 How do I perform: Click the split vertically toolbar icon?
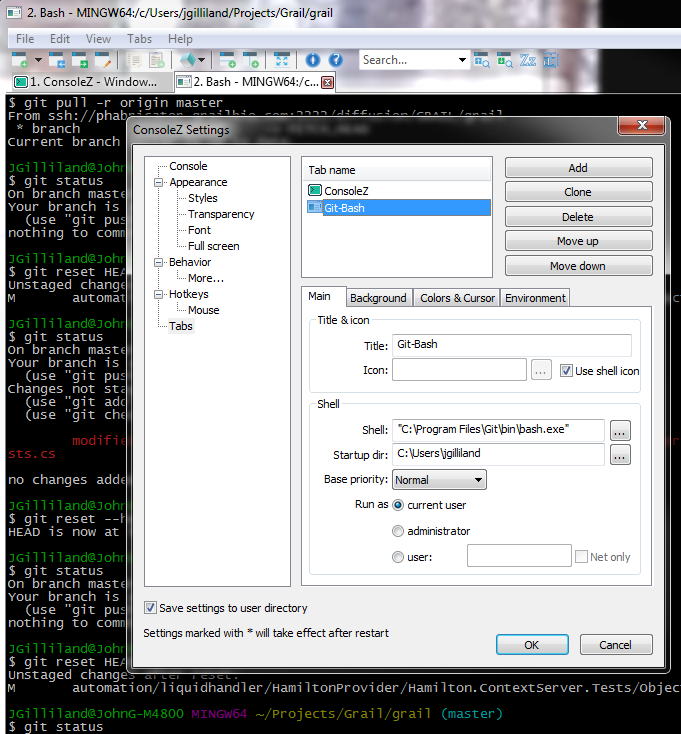pyautogui.click(x=251, y=60)
